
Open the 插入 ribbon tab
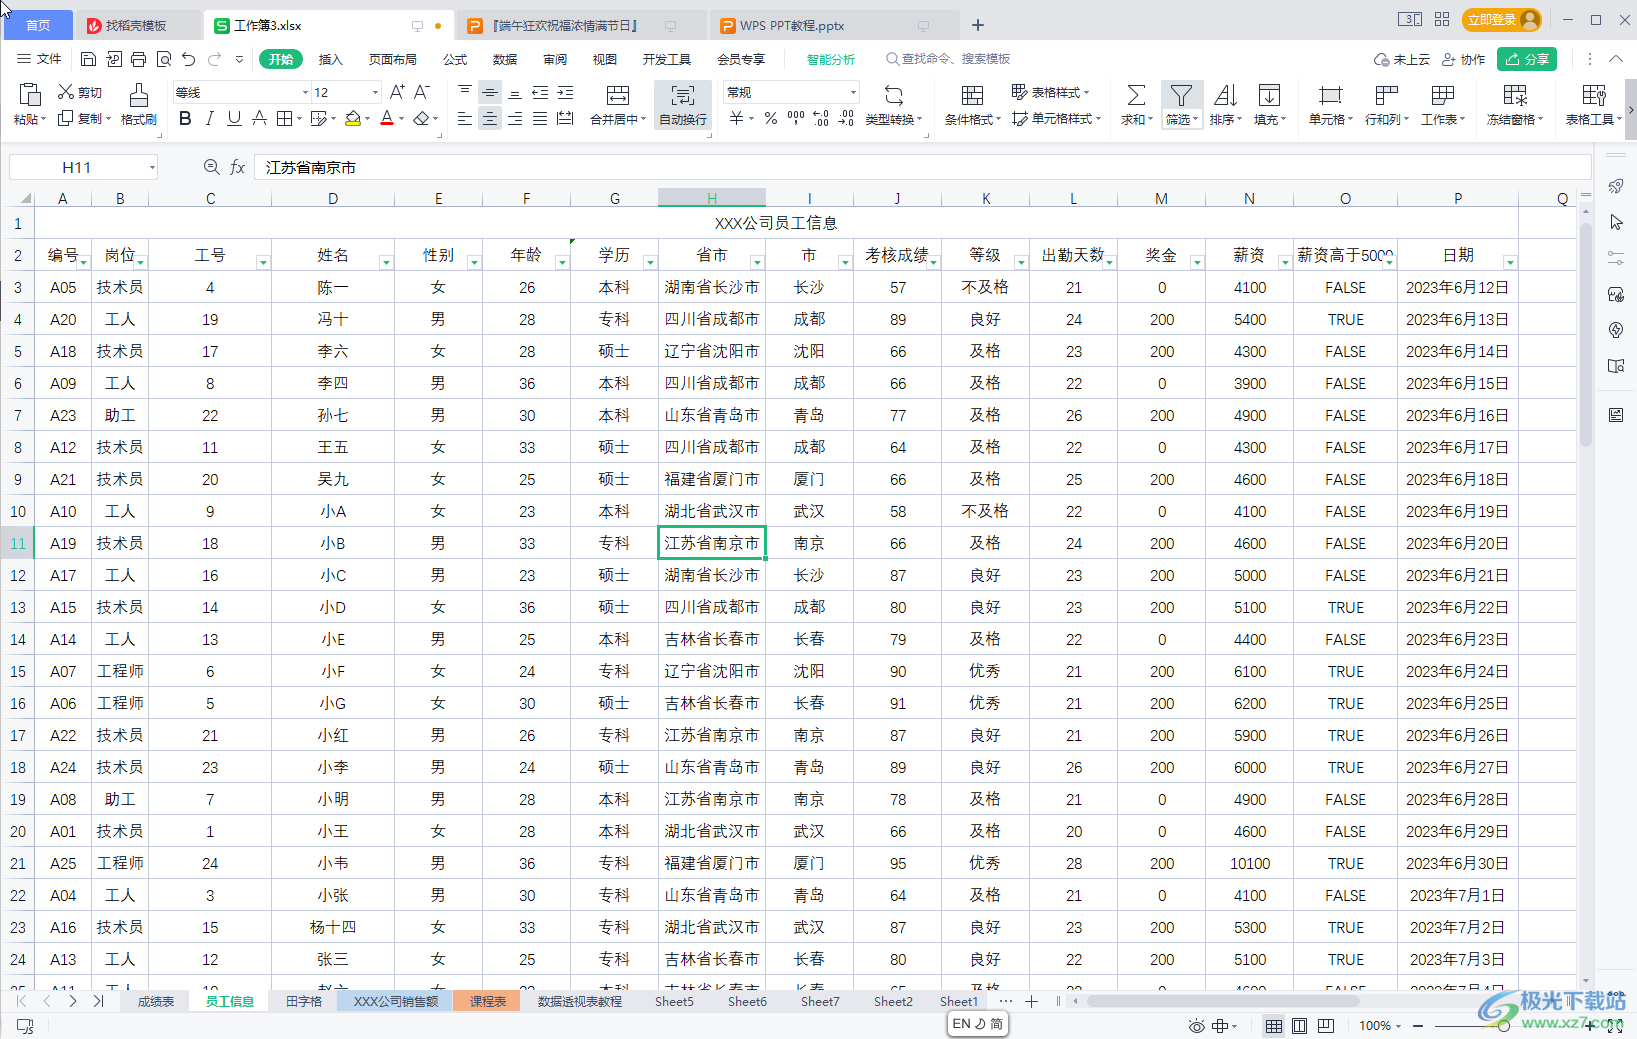click(x=330, y=59)
